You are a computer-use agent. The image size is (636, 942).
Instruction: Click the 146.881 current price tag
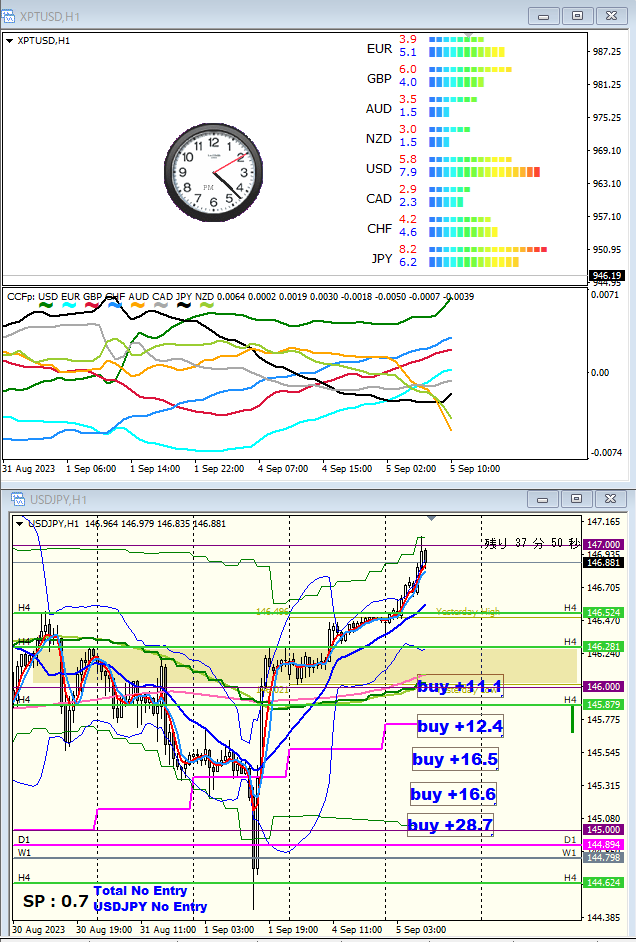(603, 563)
